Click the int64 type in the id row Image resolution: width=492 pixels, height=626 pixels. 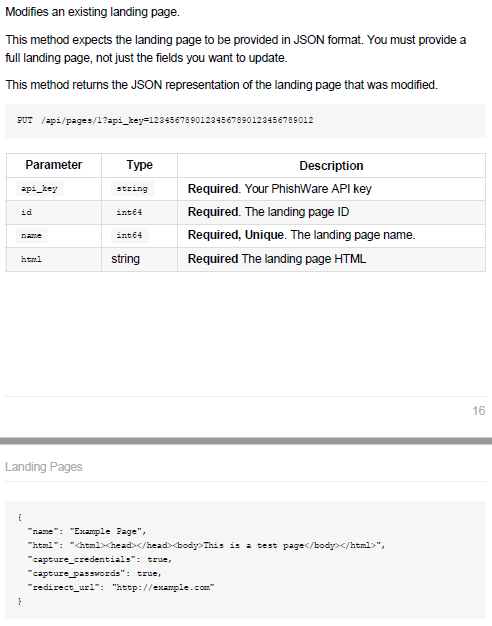click(129, 212)
